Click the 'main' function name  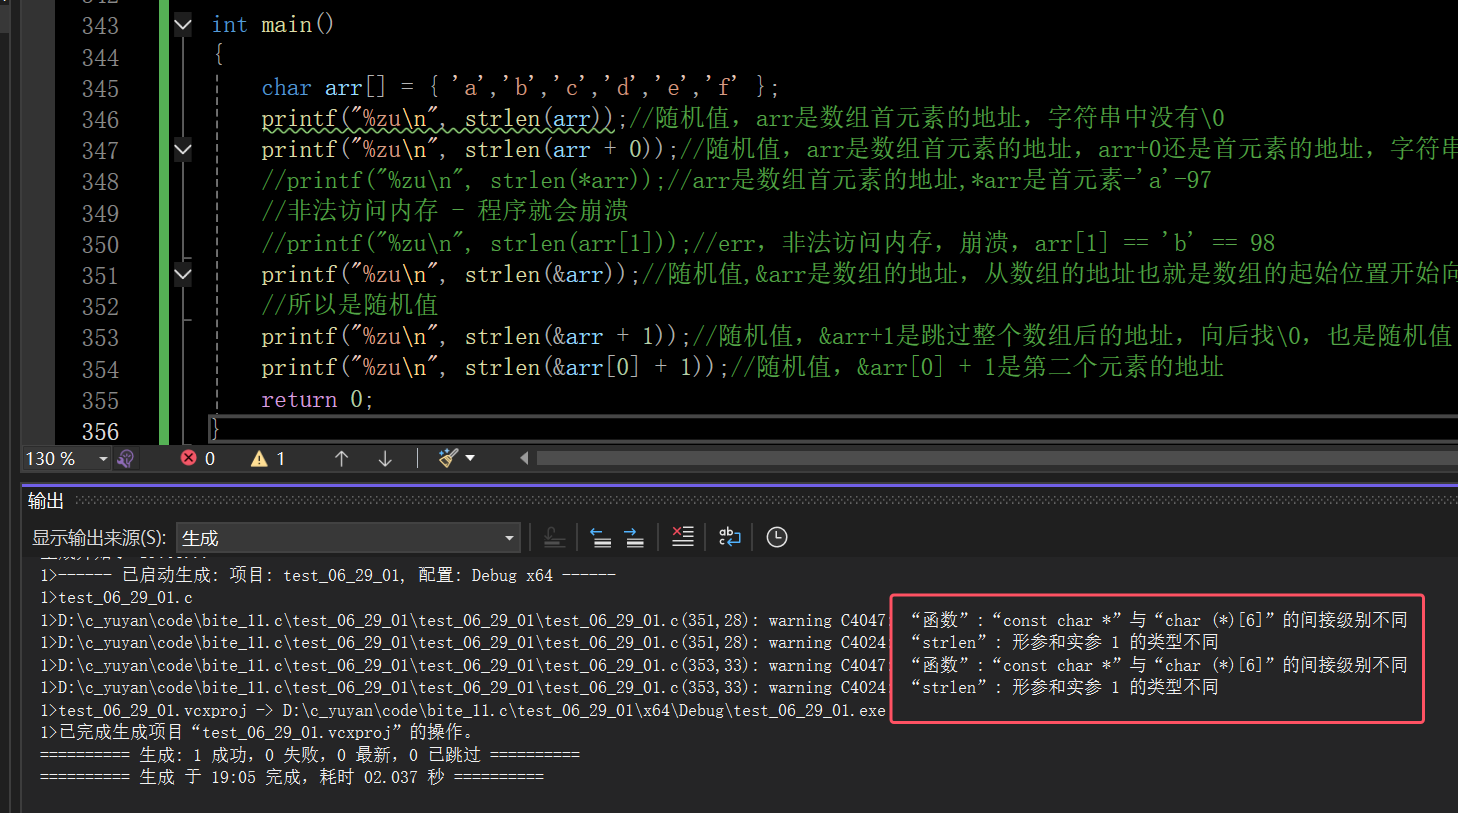pyautogui.click(x=286, y=25)
